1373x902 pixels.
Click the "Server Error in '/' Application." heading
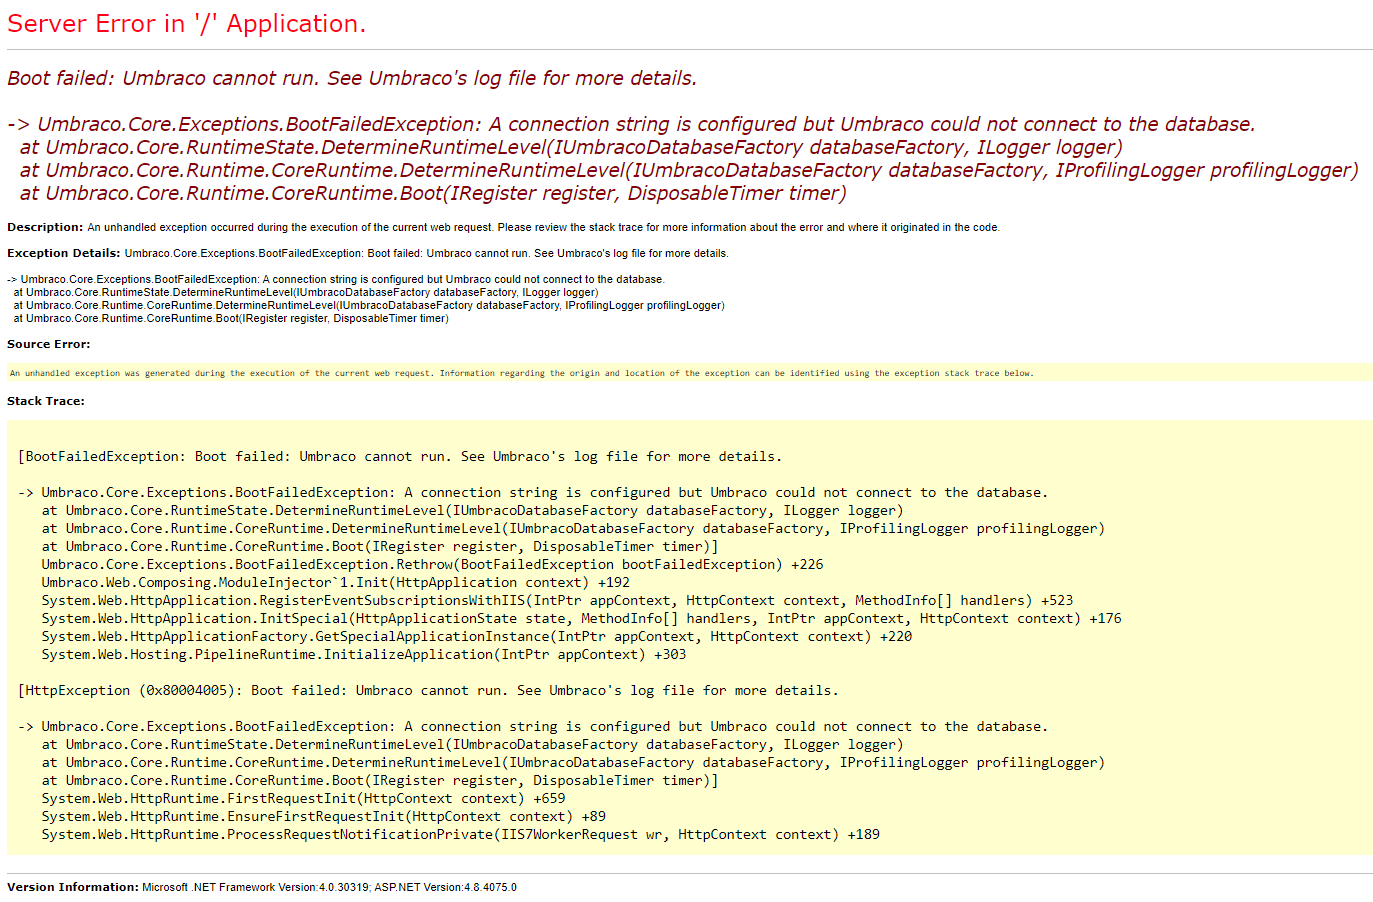pyautogui.click(x=186, y=24)
